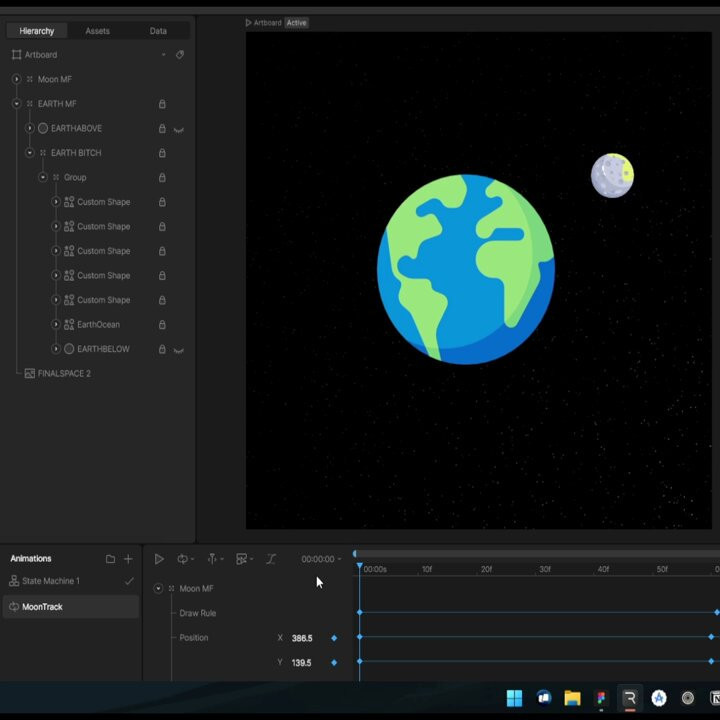Collapse the EARTH BITCH group
The image size is (720, 720).
pos(29,153)
